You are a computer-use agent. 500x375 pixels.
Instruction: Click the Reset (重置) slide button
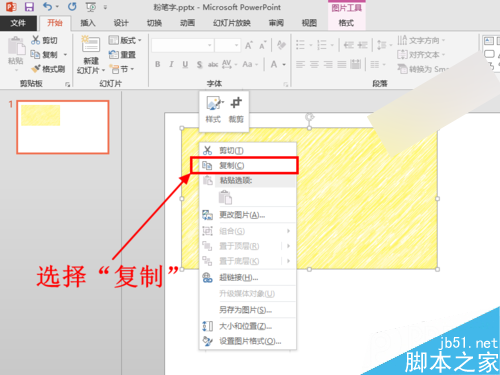[122, 55]
